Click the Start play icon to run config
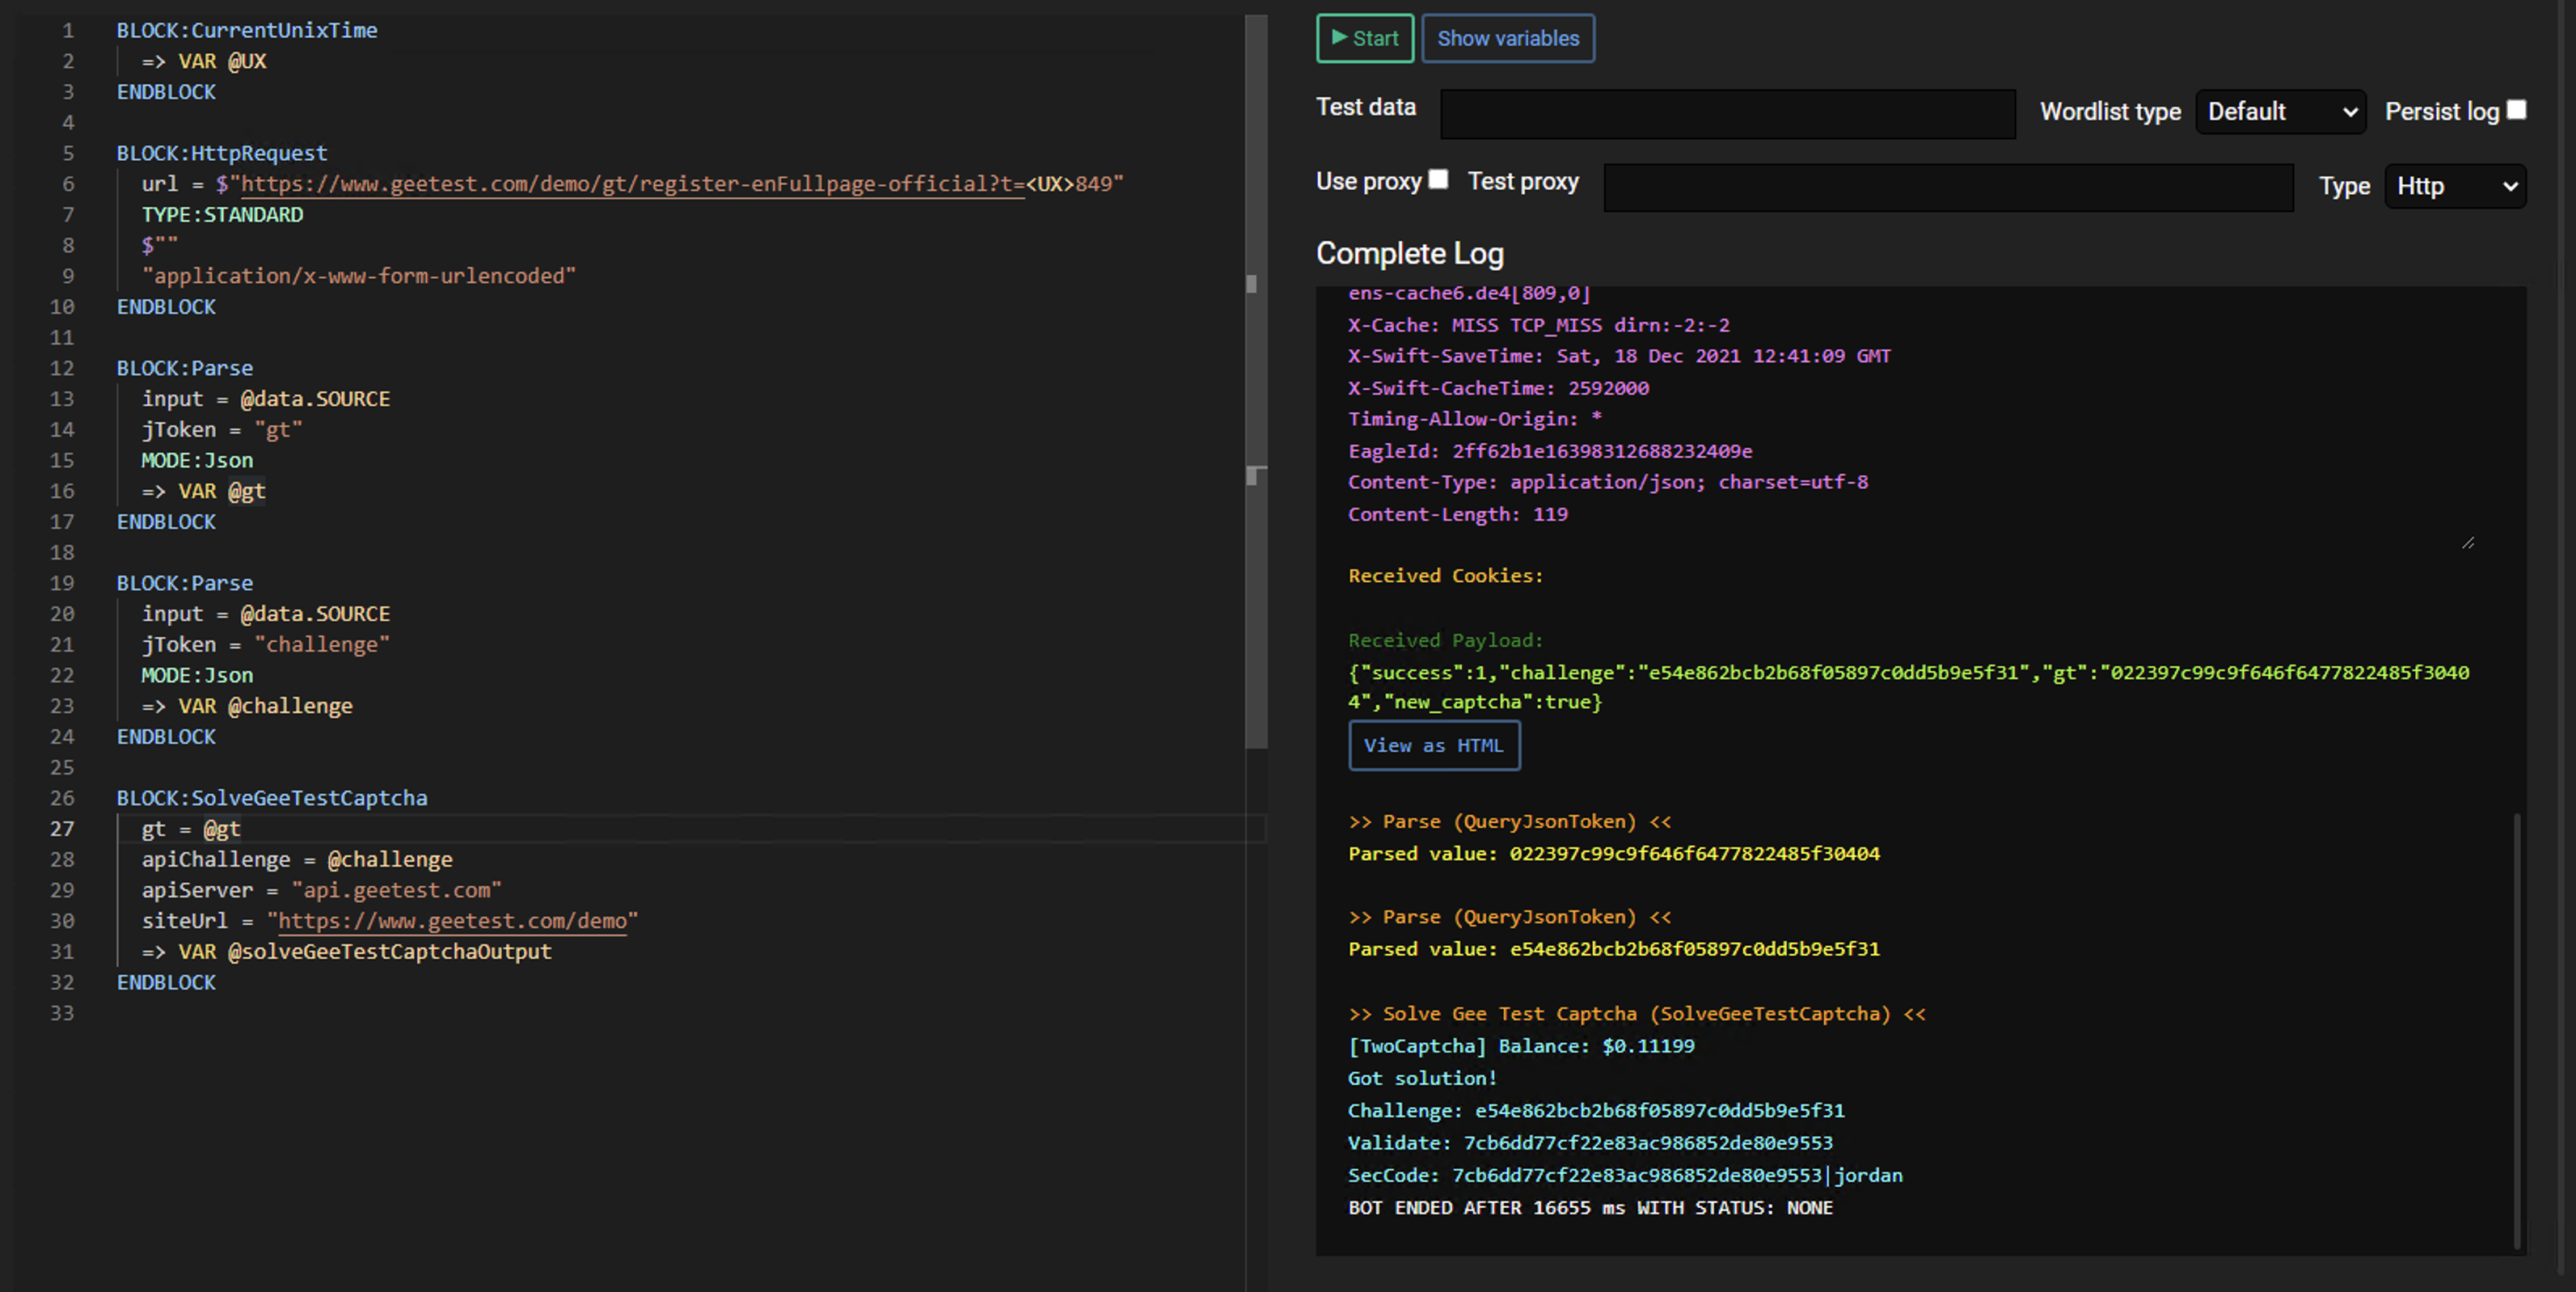 point(1341,38)
